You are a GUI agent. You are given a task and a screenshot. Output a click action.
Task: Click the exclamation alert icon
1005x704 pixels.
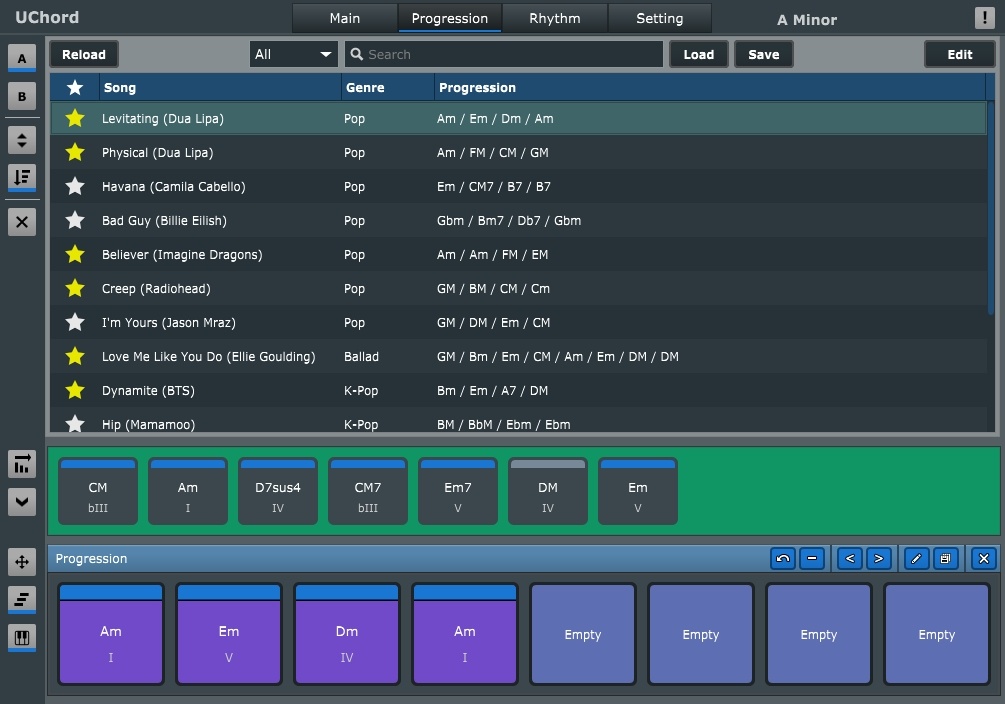coord(984,18)
